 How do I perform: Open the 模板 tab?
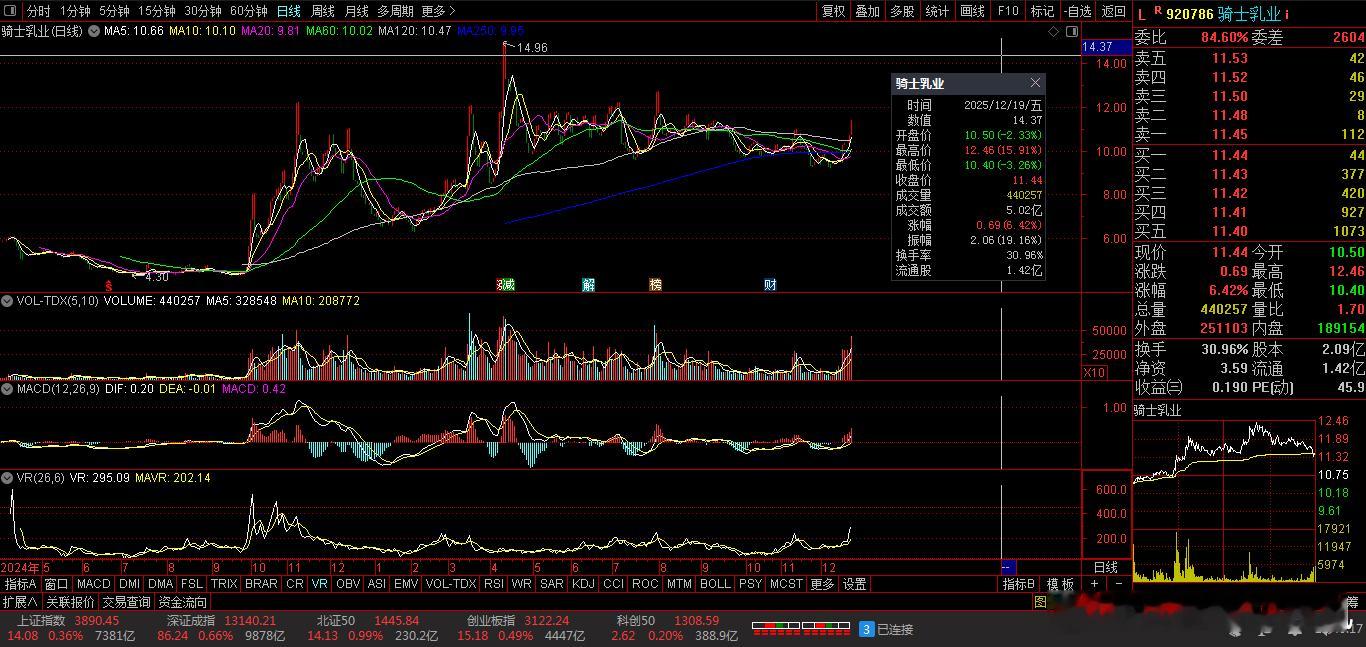(1060, 584)
